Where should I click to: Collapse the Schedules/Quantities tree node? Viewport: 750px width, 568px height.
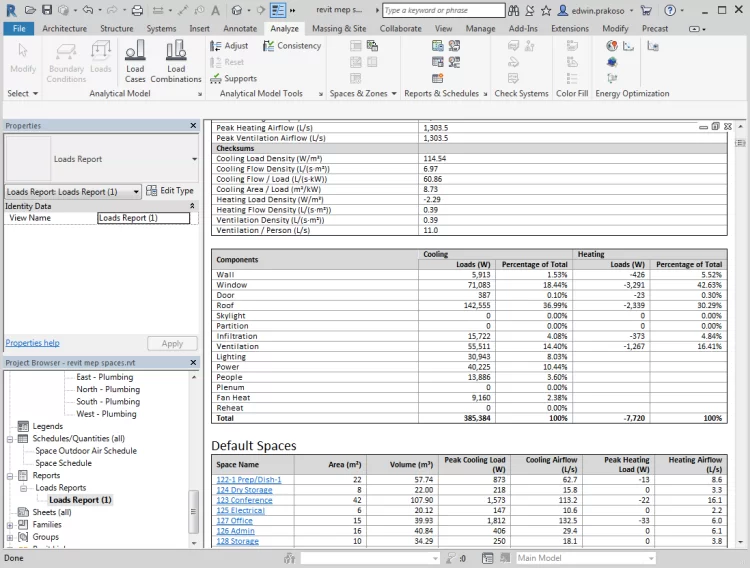click(x=10, y=439)
